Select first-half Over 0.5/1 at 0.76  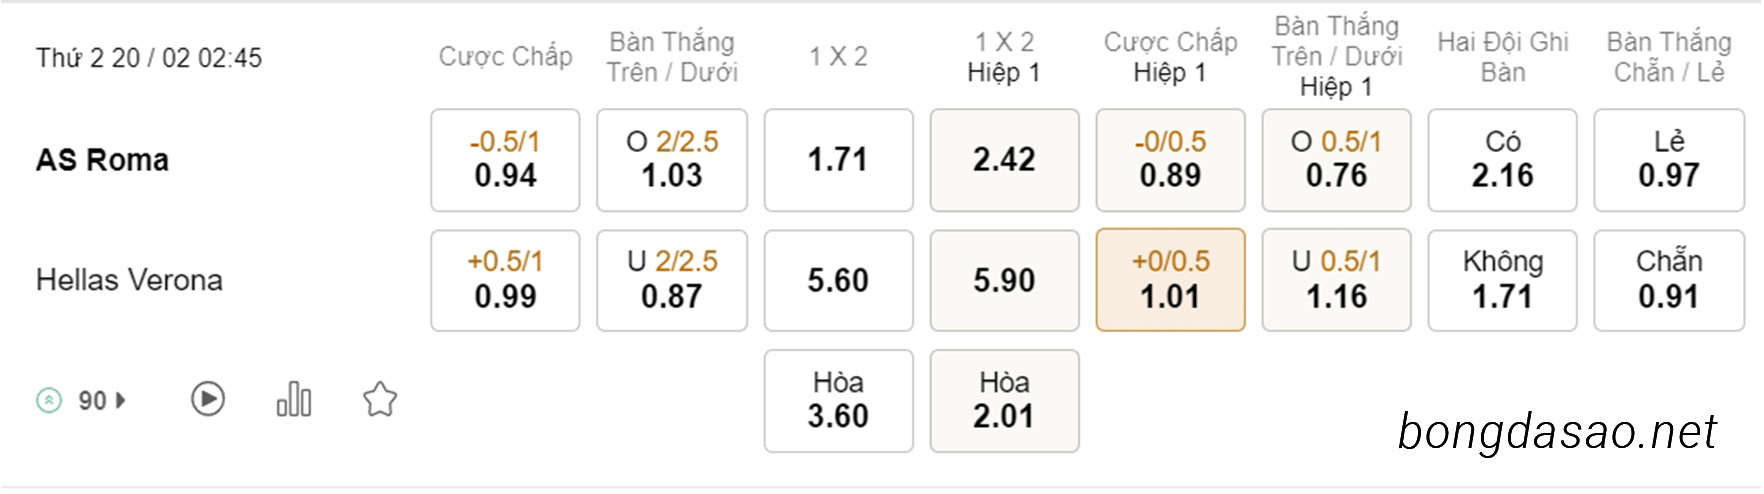click(1337, 160)
